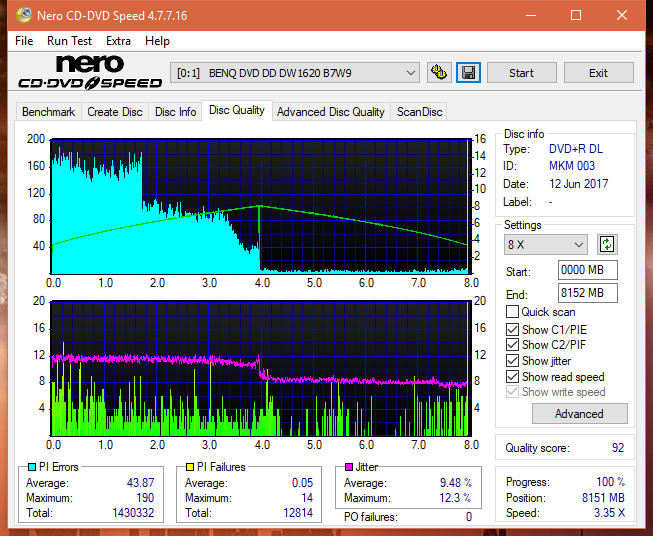Image resolution: width=653 pixels, height=536 pixels.
Task: Click the disc date 12 Jun 2017
Action: click(x=578, y=184)
